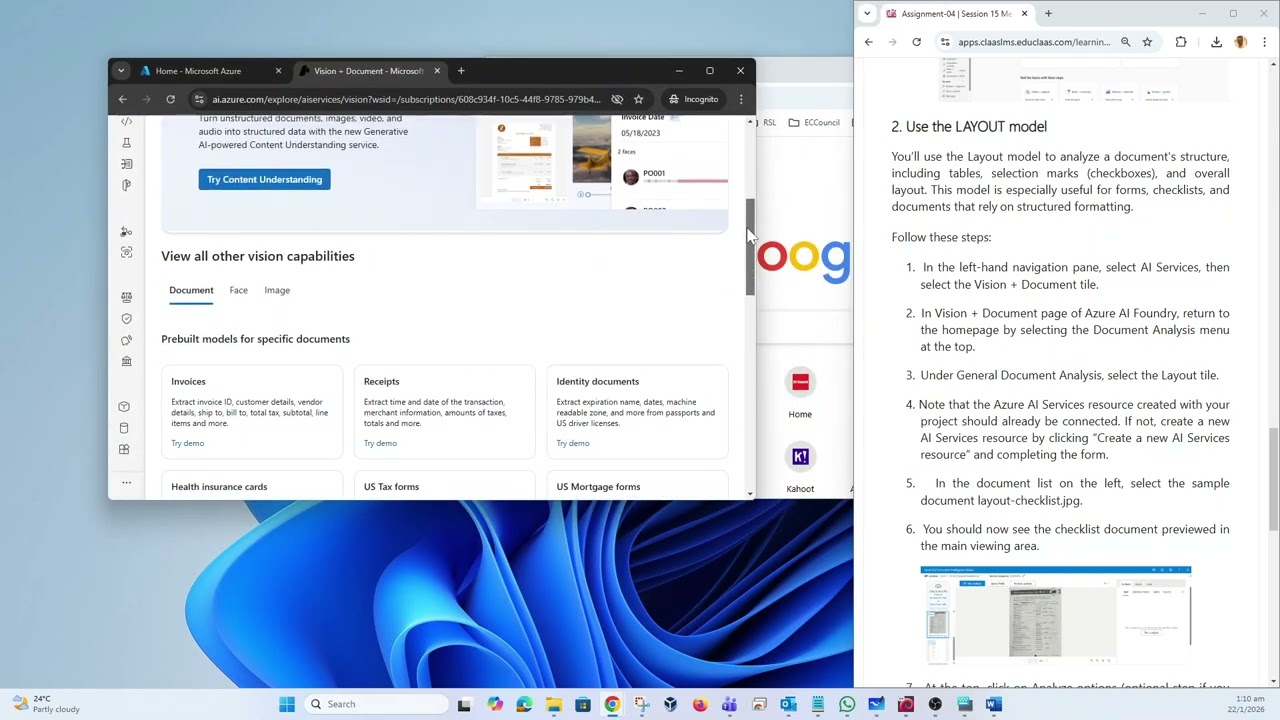Open the ellipsis menu in Azure sidebar

pos(126,483)
